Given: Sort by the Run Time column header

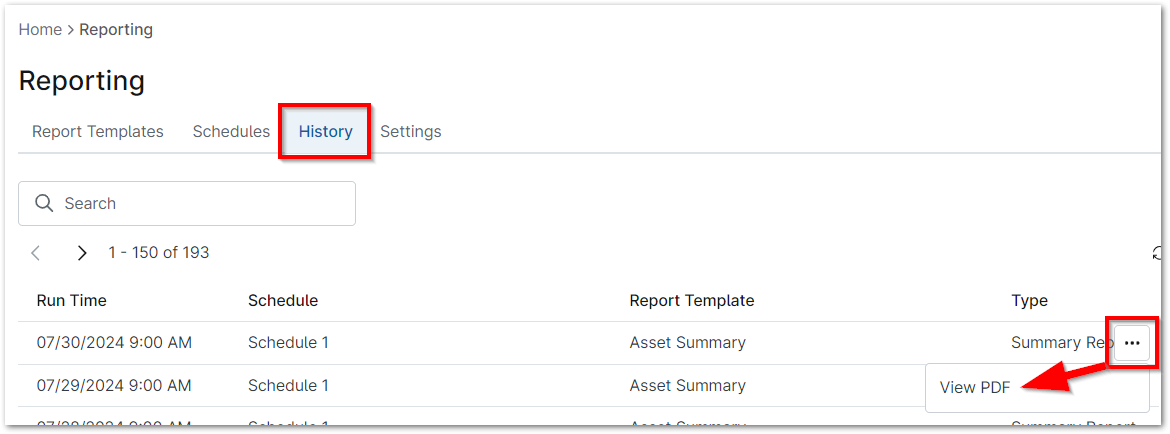Looking at the screenshot, I should click(x=72, y=300).
